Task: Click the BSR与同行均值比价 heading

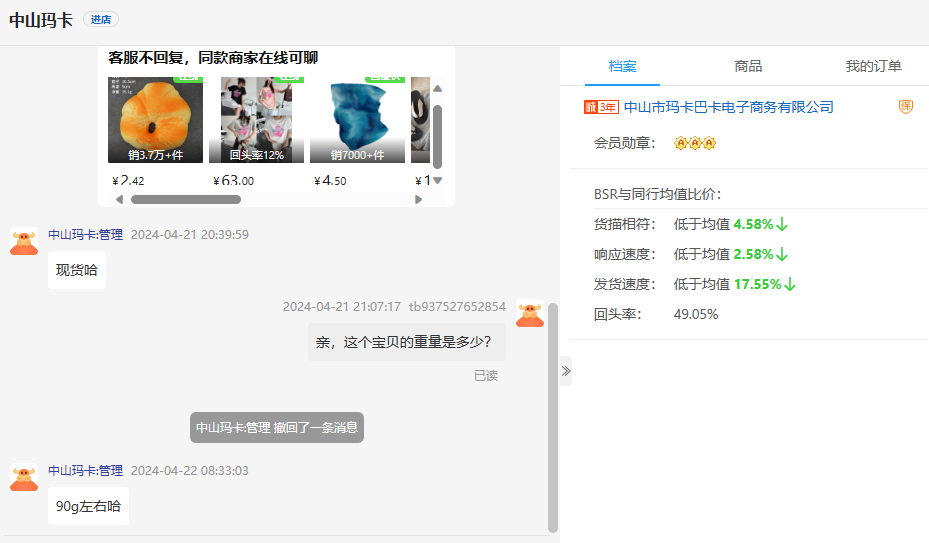Action: pyautogui.click(x=657, y=194)
